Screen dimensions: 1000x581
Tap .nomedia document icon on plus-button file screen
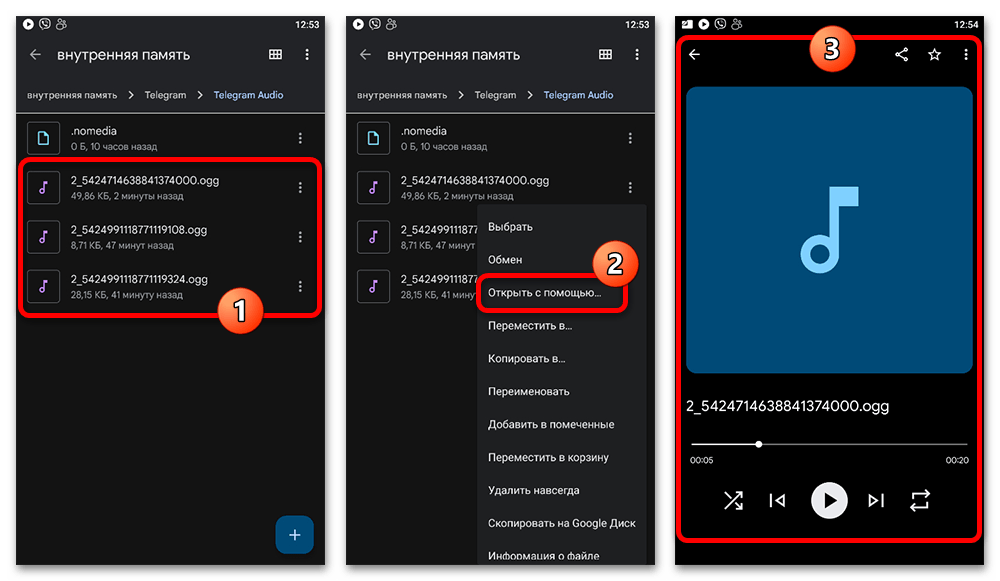tap(43, 138)
